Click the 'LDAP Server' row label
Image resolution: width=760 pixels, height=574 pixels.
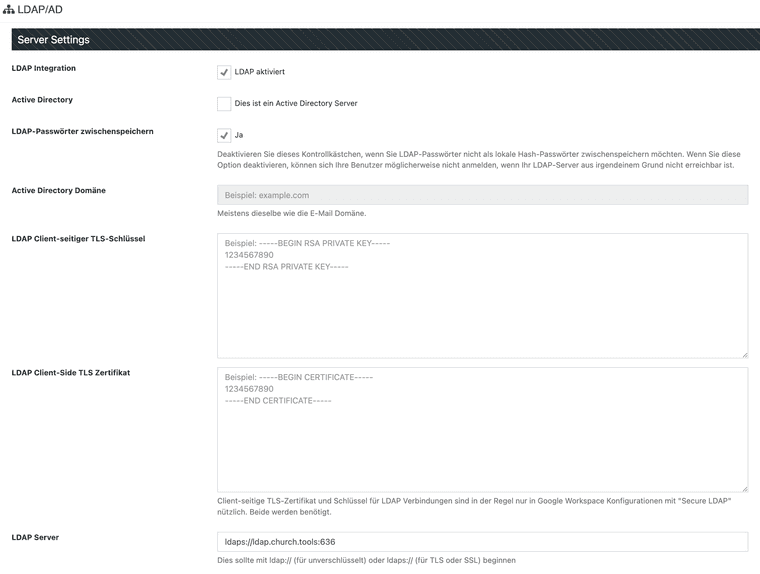tap(35, 537)
